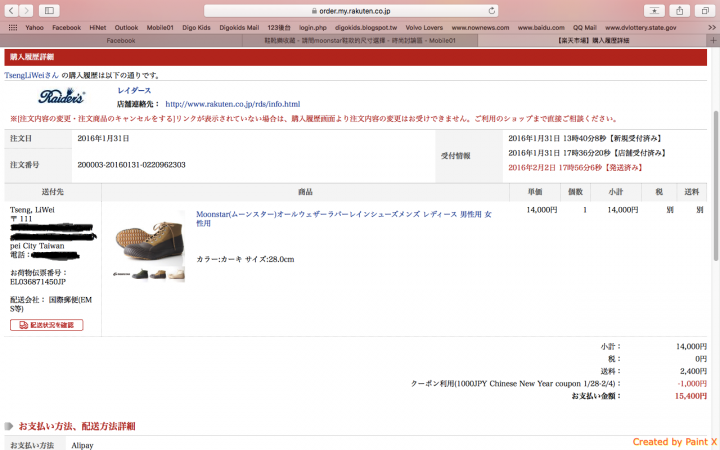Select the -1,000円 coupon discount value

(x=692, y=383)
